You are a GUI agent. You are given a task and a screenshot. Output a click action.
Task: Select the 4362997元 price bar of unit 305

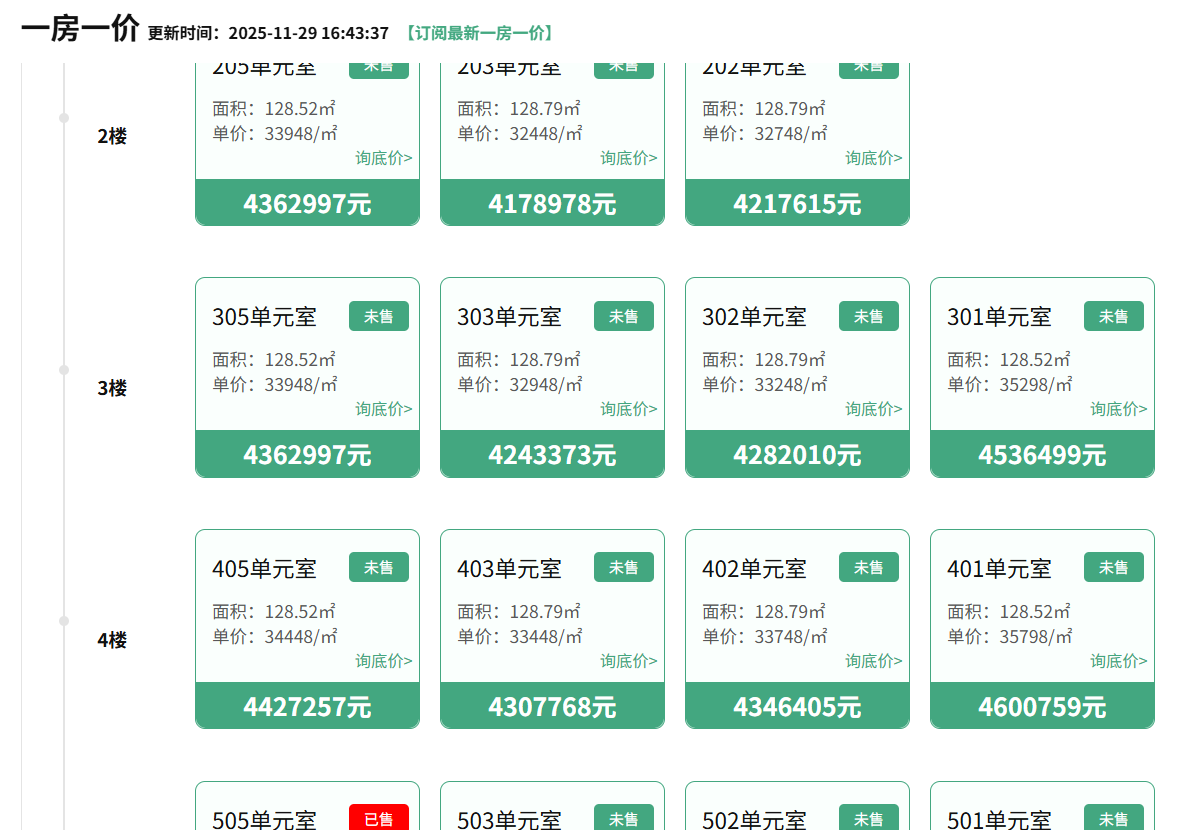point(307,454)
